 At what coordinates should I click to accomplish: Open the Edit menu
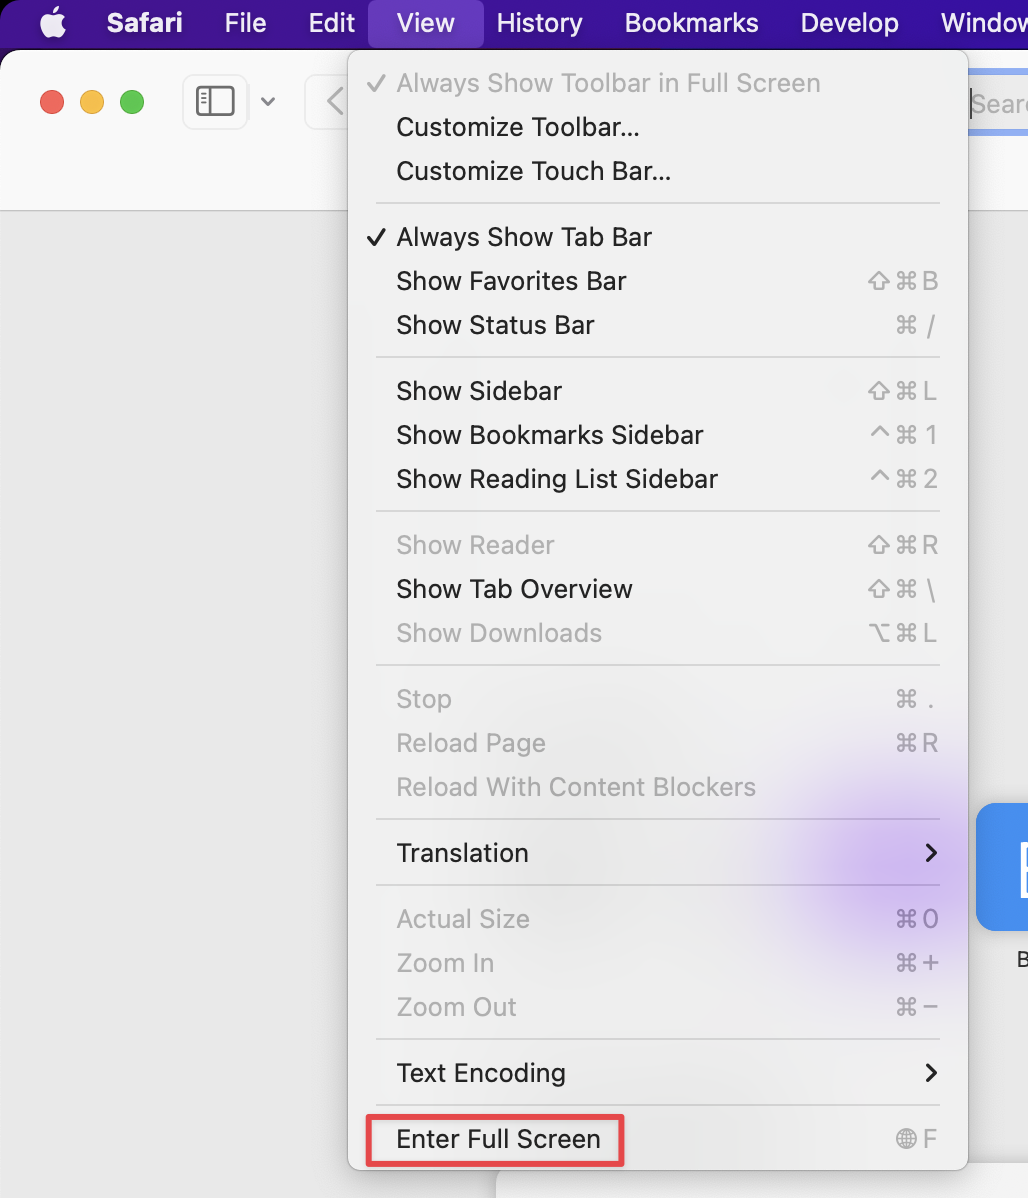(332, 23)
